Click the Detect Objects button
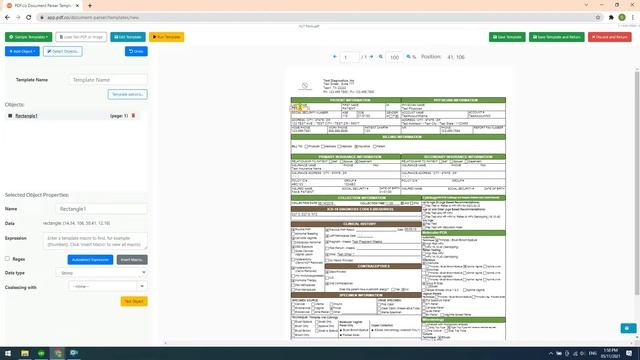 click(63, 51)
